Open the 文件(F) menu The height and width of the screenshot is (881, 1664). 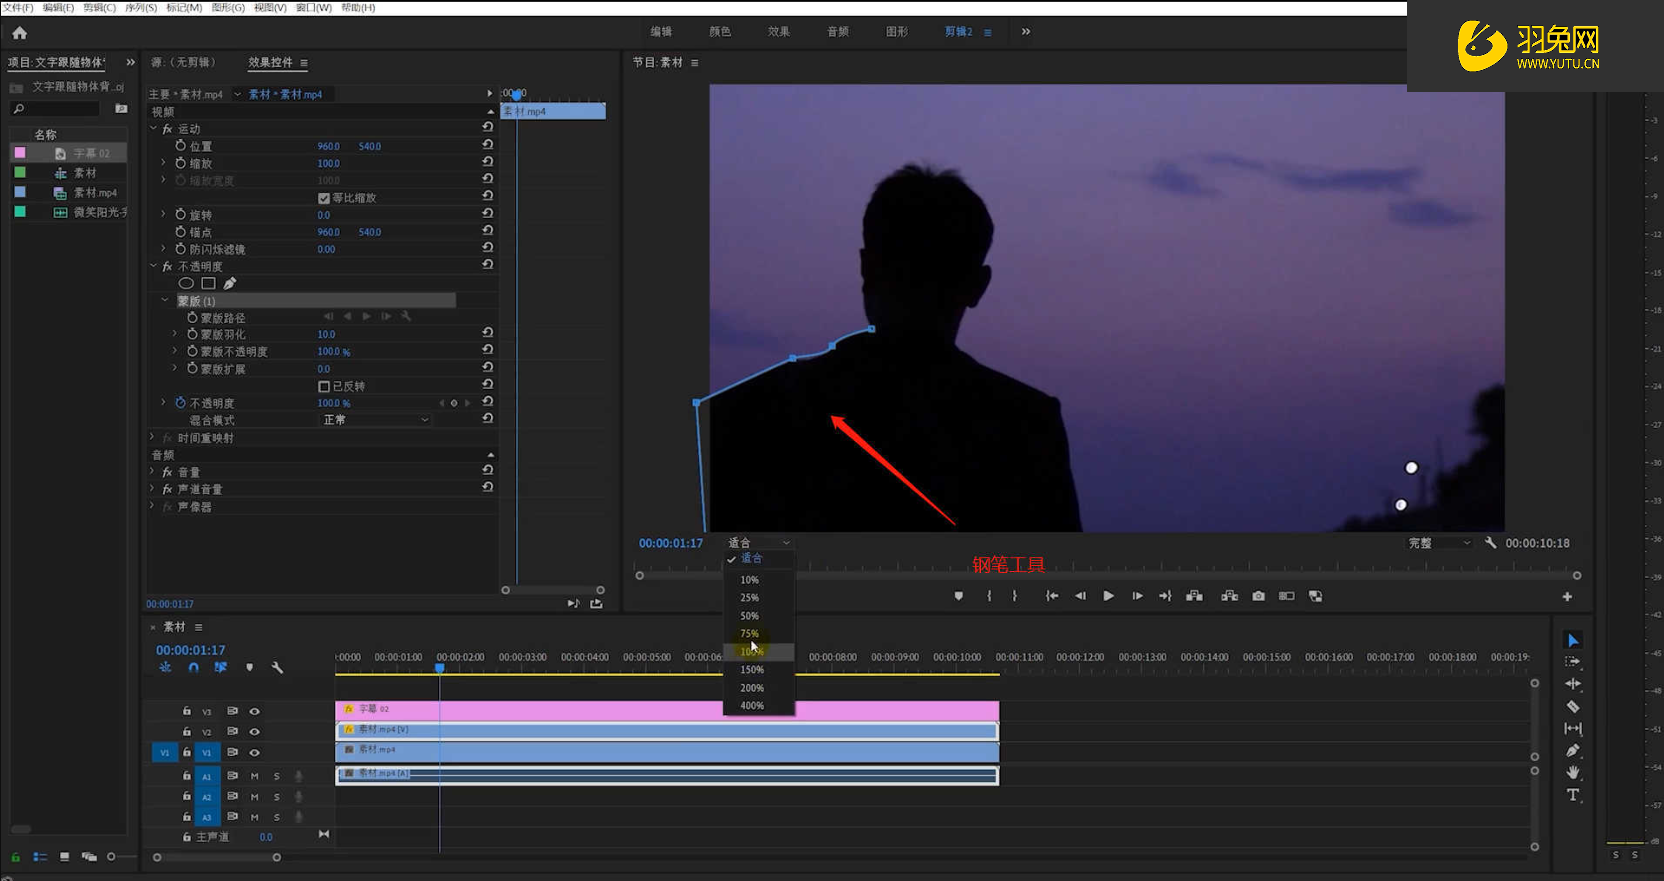point(18,7)
